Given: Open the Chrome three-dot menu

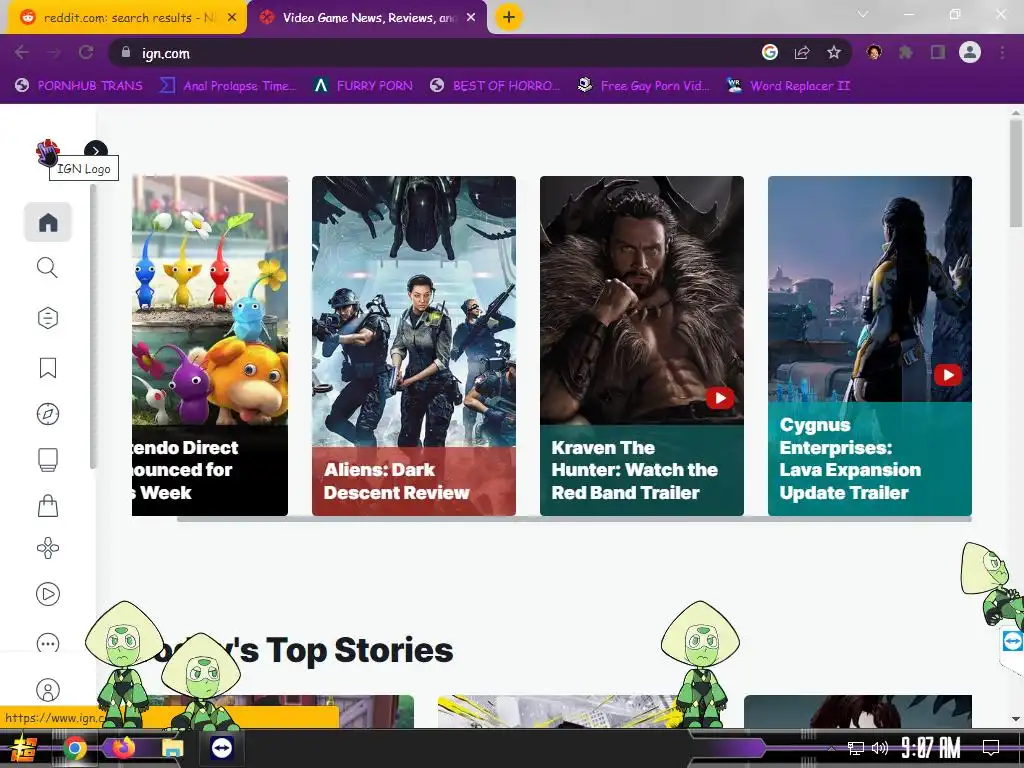Looking at the screenshot, I should [x=1002, y=52].
